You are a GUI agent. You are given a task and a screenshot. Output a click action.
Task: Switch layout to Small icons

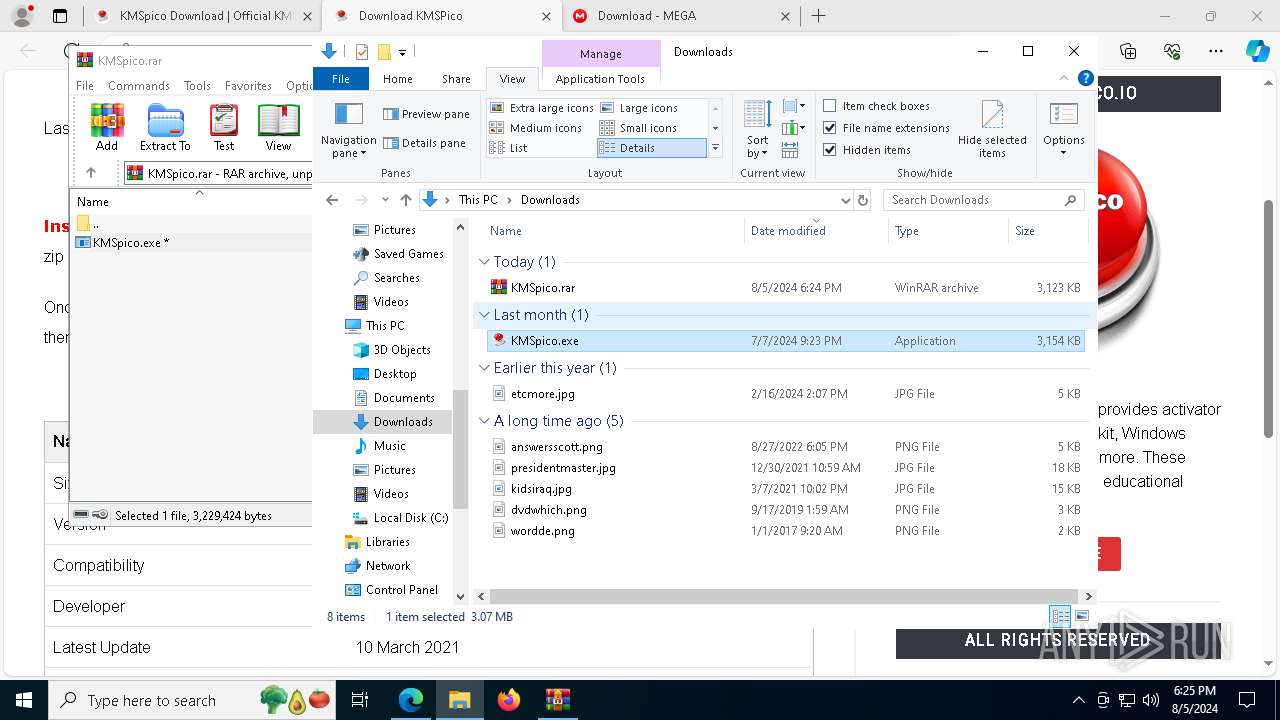point(638,128)
